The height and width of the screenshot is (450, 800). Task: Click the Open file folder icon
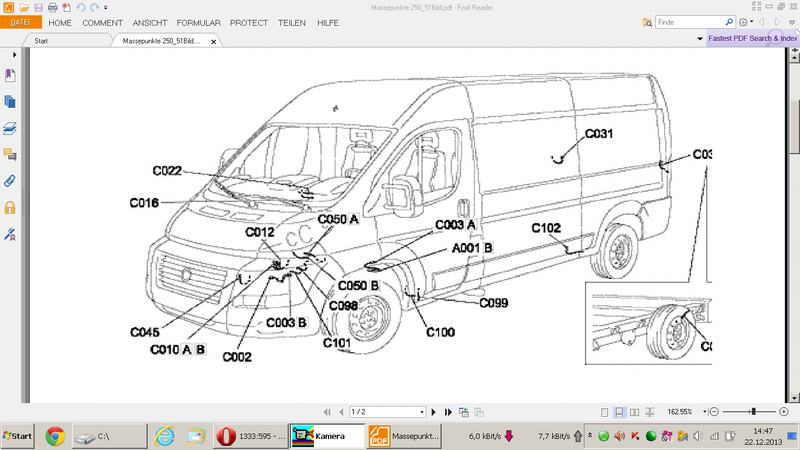click(25, 7)
